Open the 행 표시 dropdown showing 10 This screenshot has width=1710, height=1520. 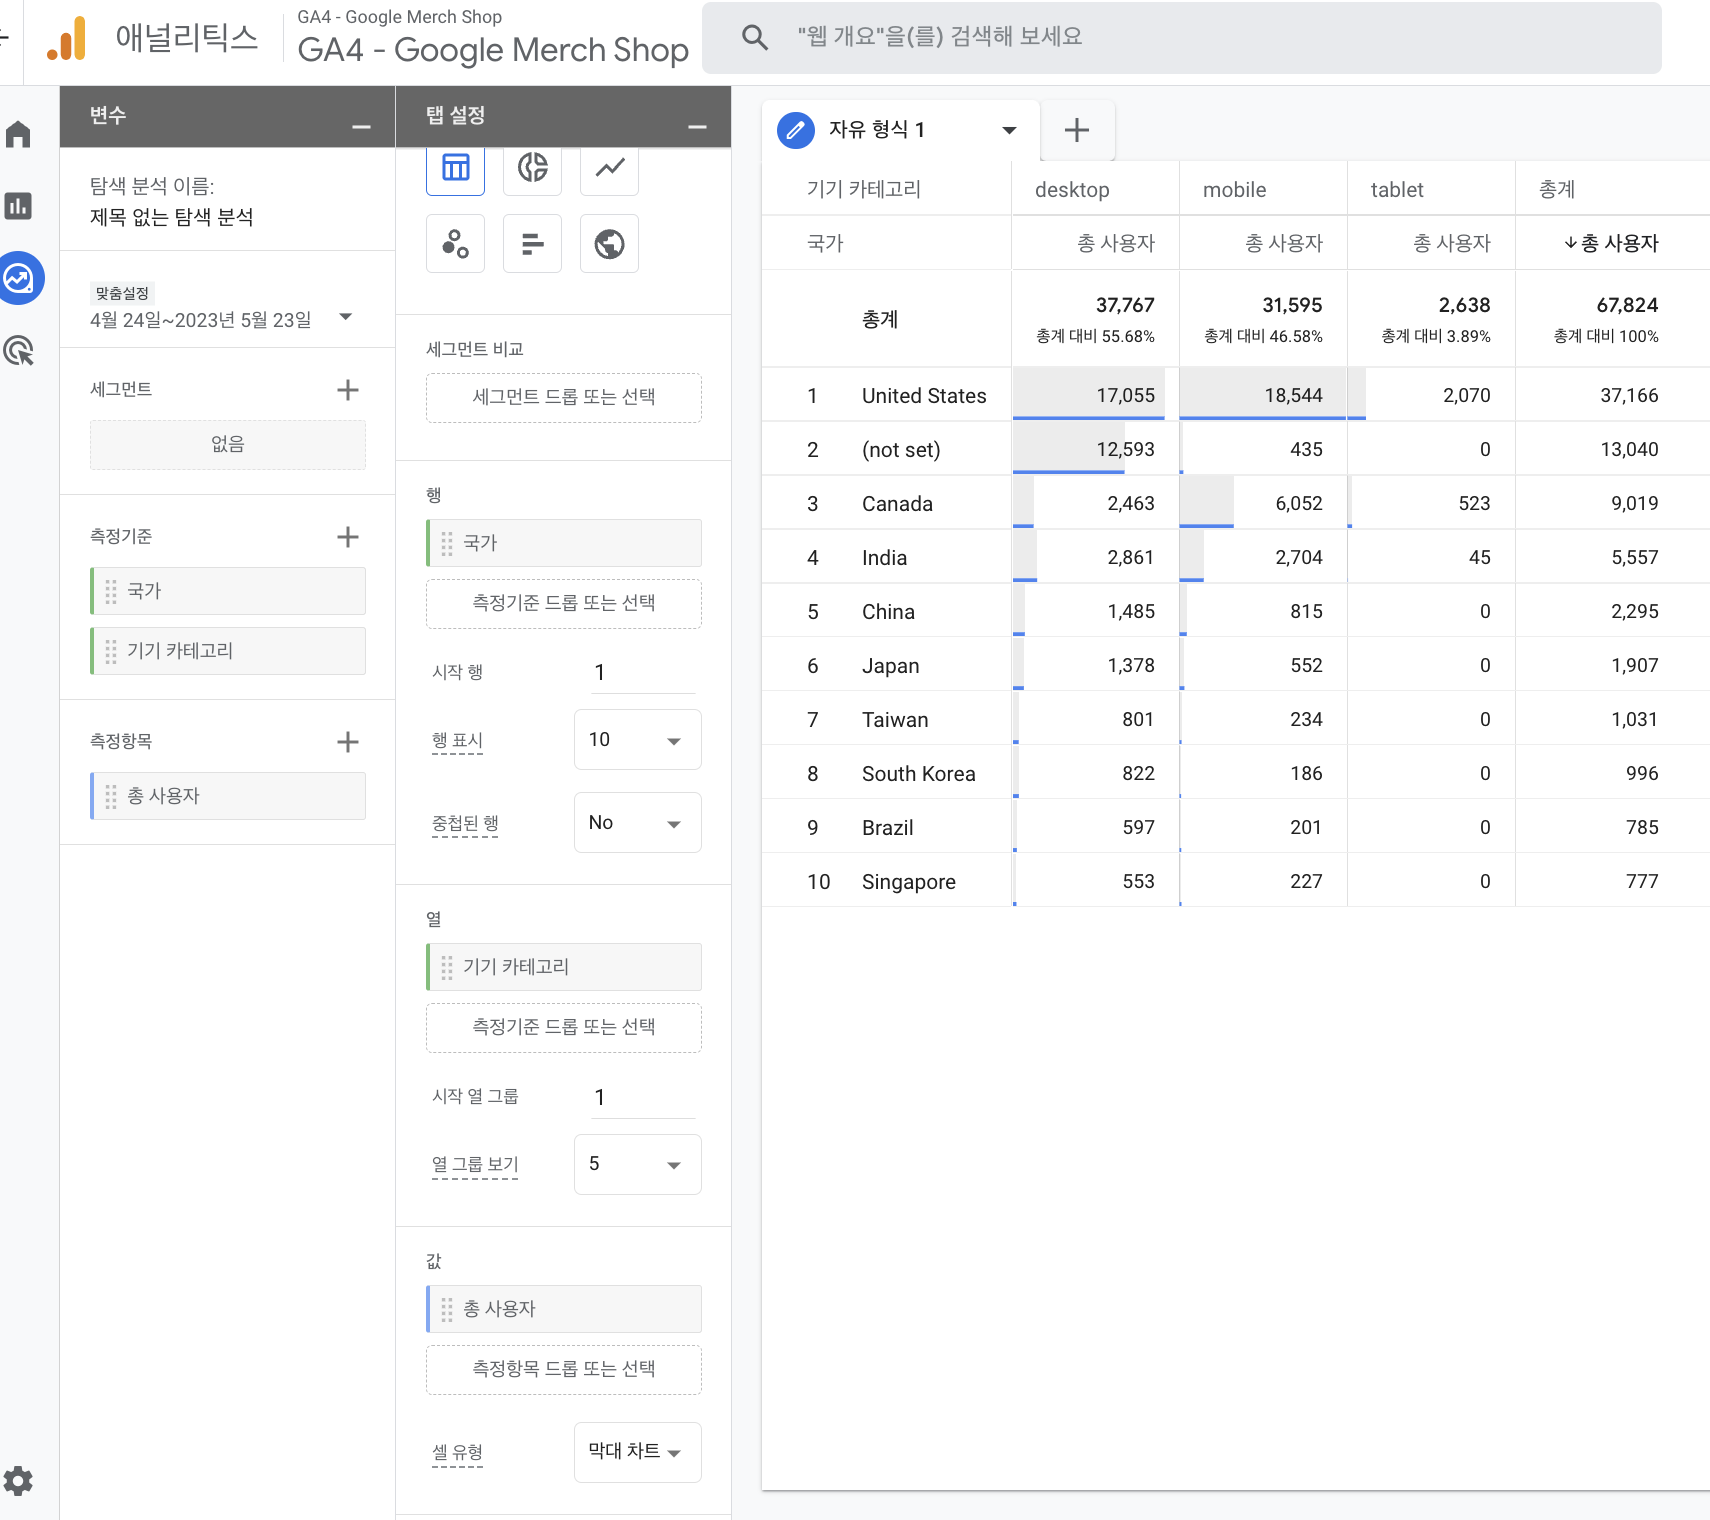tap(638, 740)
